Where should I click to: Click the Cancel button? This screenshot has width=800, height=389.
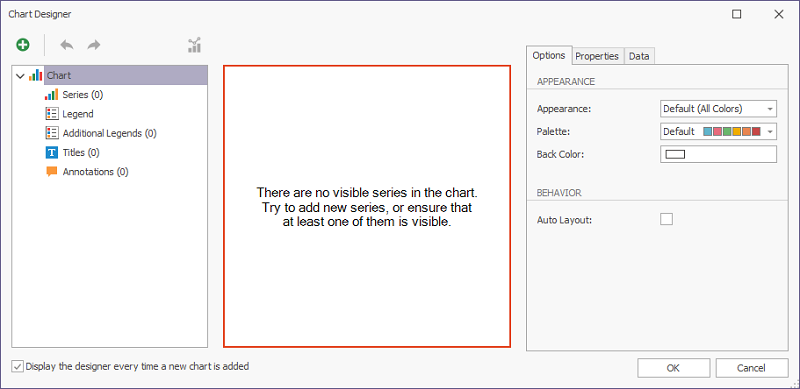point(752,368)
